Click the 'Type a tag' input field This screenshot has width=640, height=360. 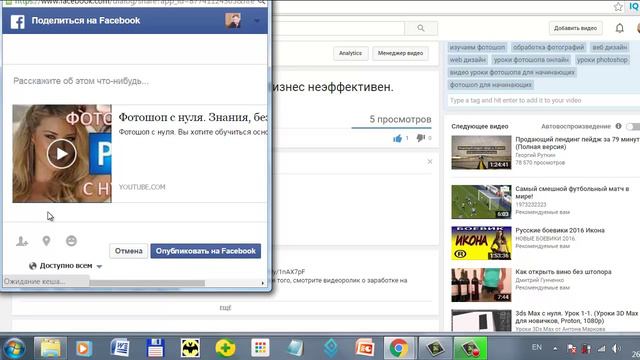pyautogui.click(x=543, y=100)
